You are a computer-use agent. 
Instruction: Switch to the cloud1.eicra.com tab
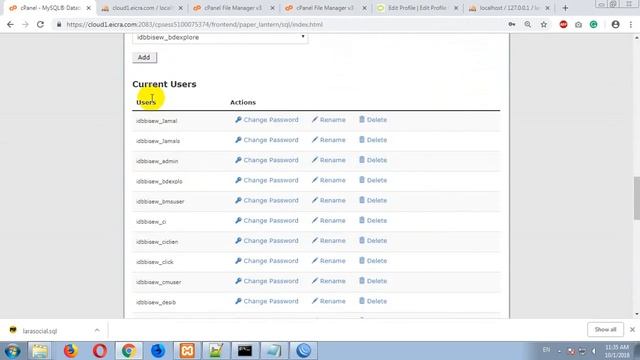coord(142,8)
